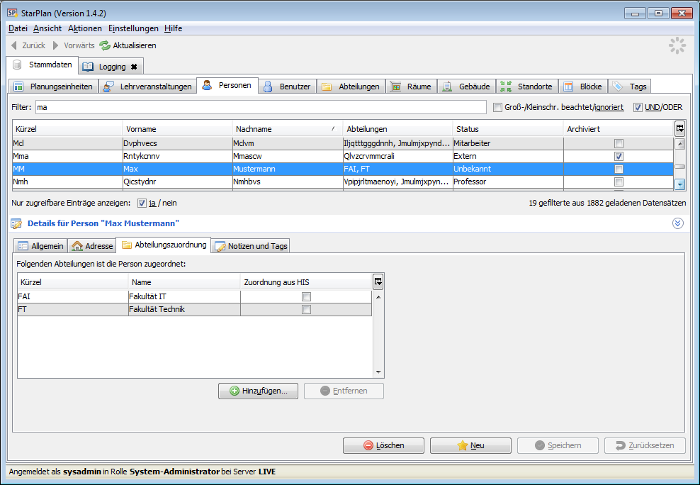The width and height of the screenshot is (700, 485).
Task: Collapse the Details für Person section
Action: tap(678, 223)
